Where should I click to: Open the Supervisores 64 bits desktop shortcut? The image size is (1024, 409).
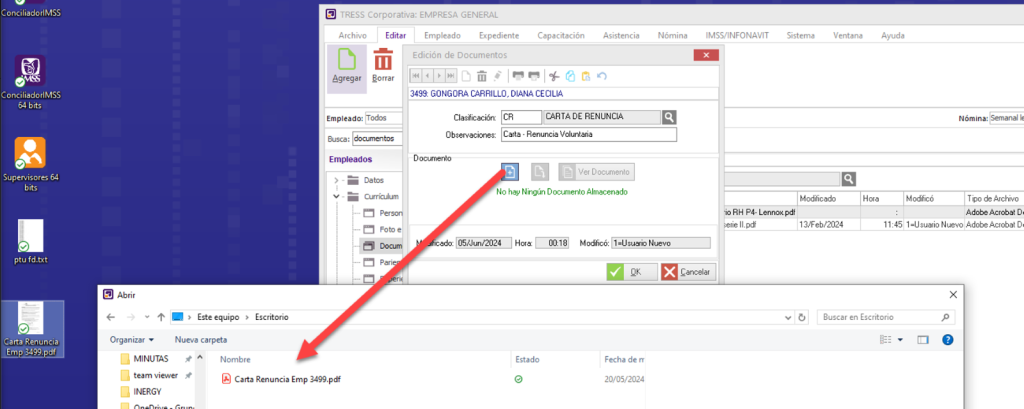[x=30, y=153]
